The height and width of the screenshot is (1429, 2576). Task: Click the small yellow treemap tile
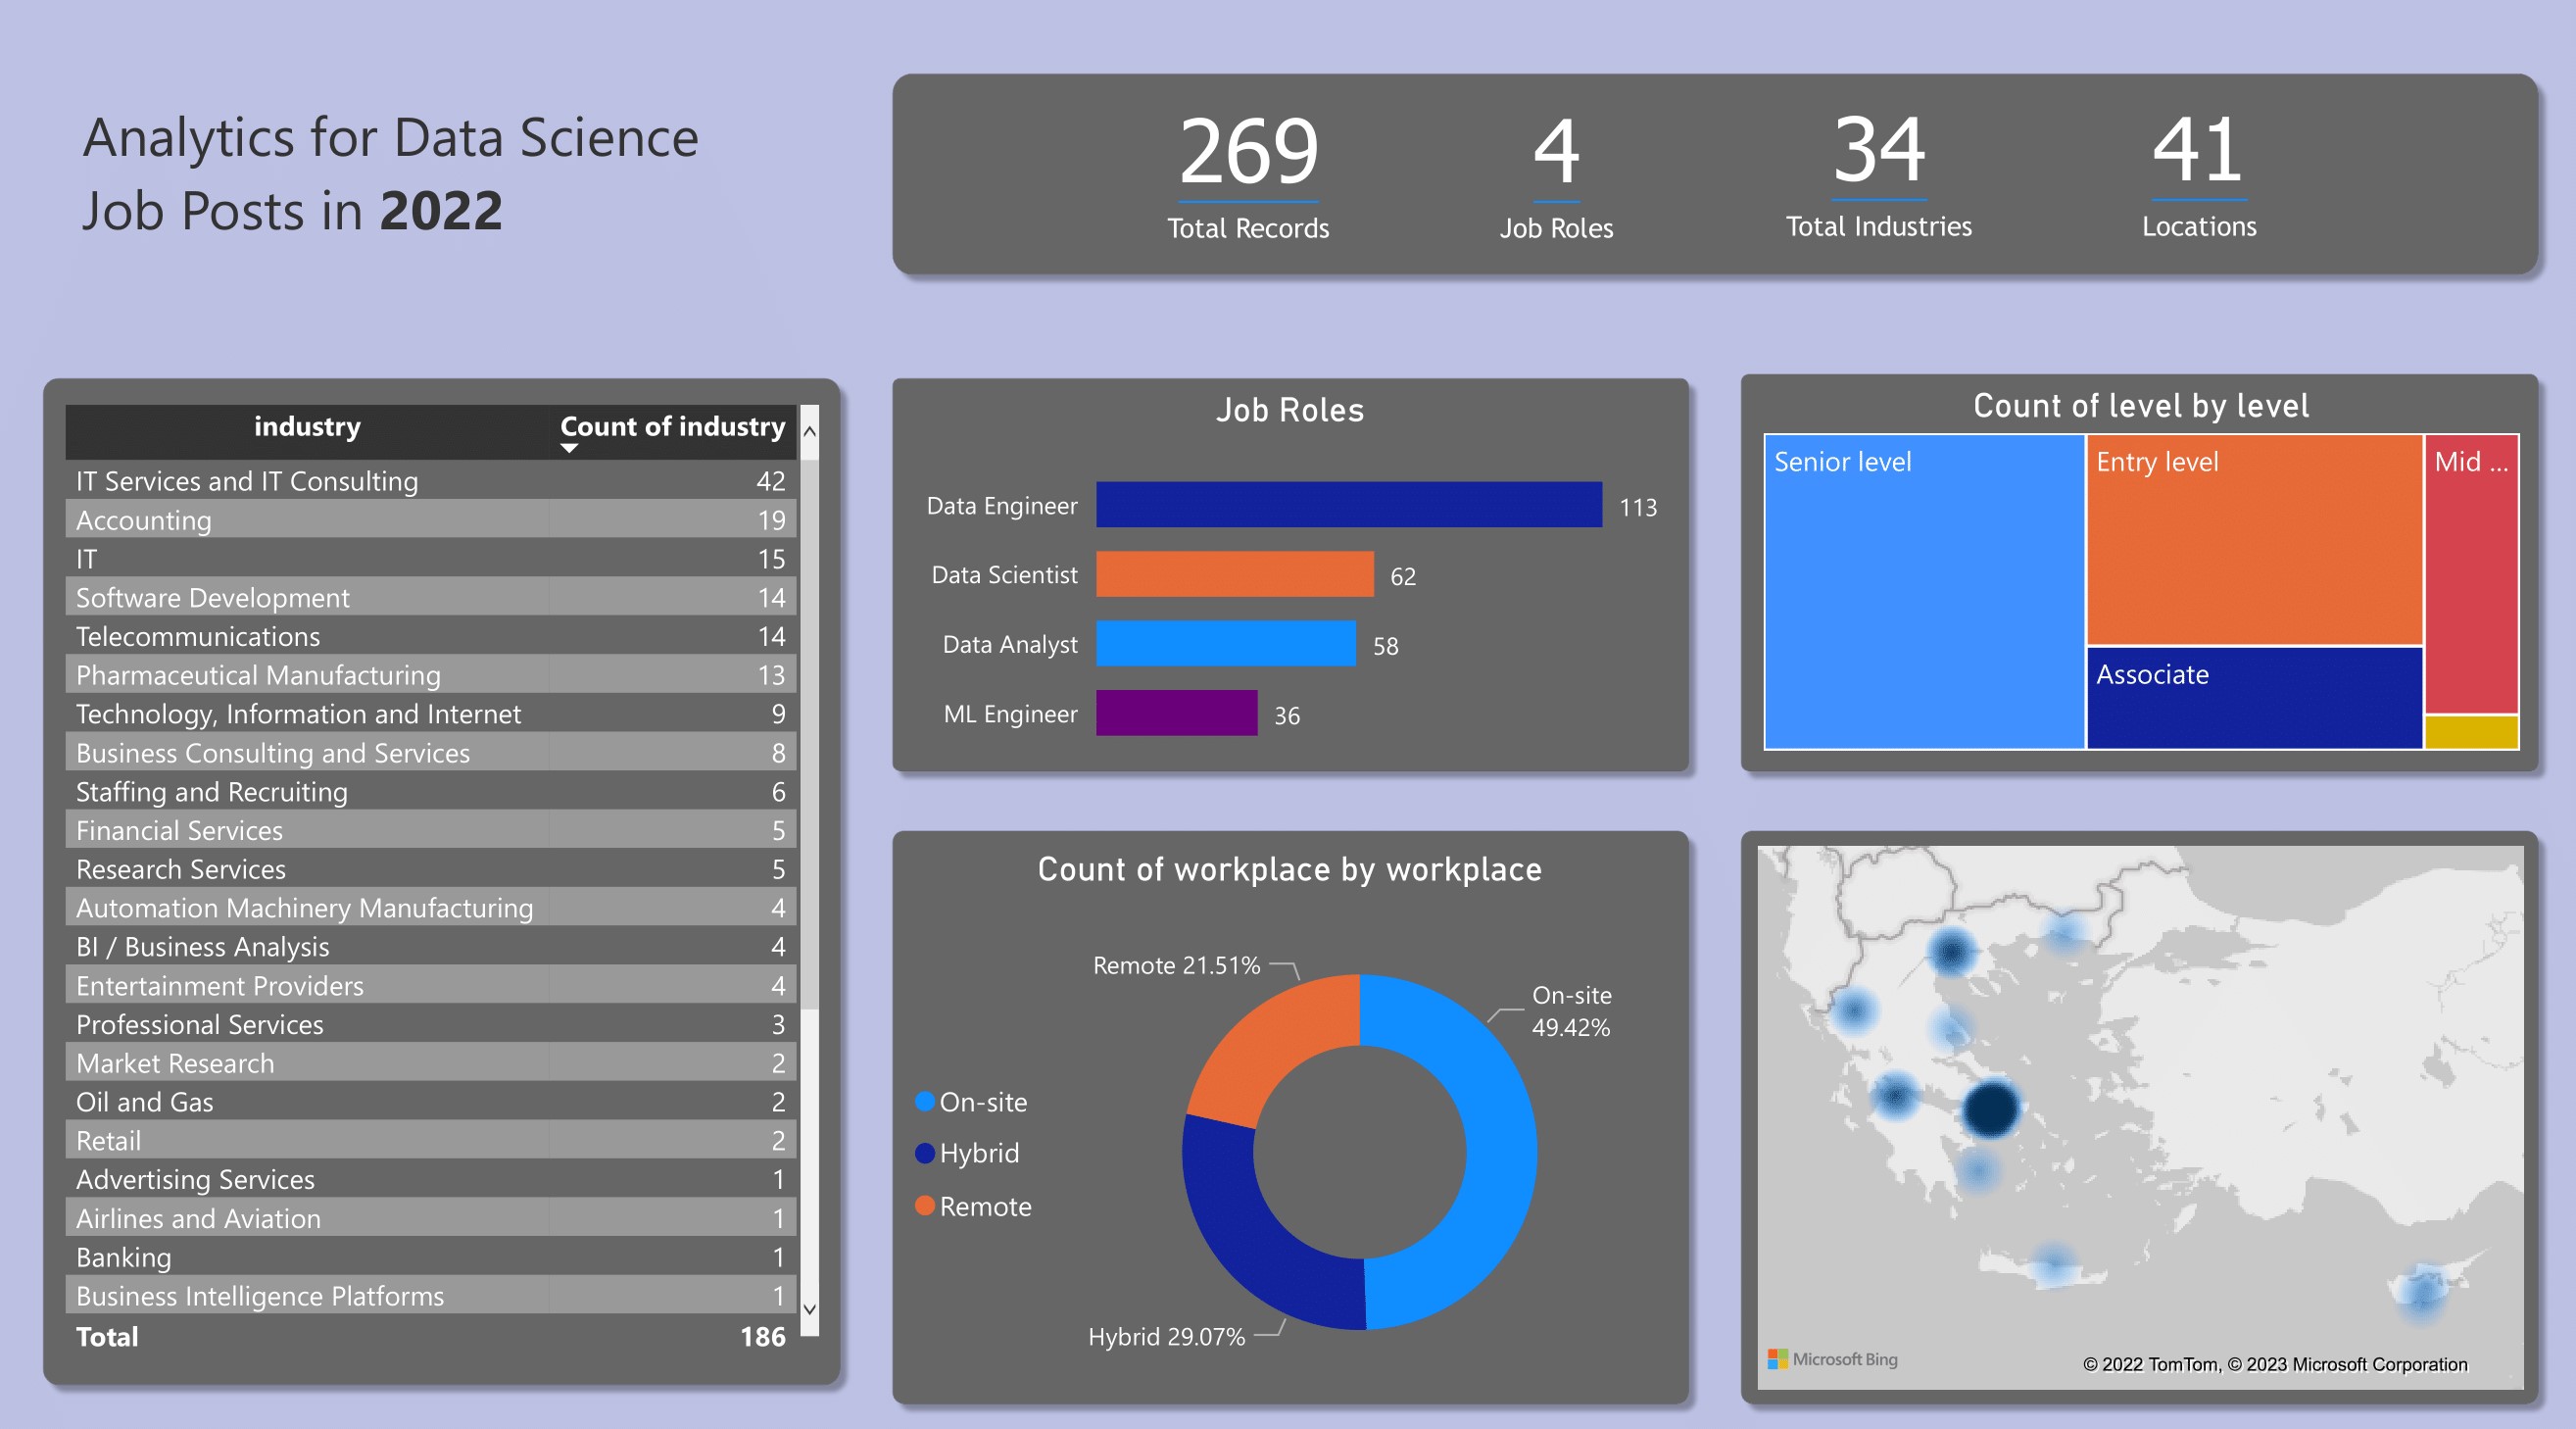pos(2470,732)
